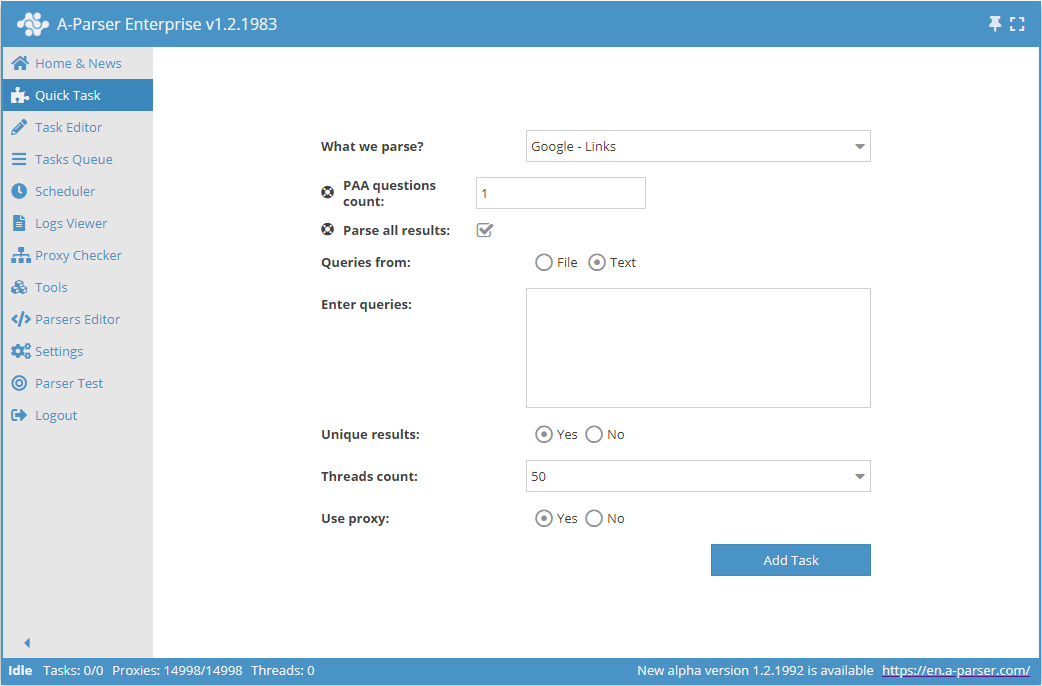This screenshot has width=1042, height=686.
Task: Set Unique results to No
Action: tap(594, 434)
